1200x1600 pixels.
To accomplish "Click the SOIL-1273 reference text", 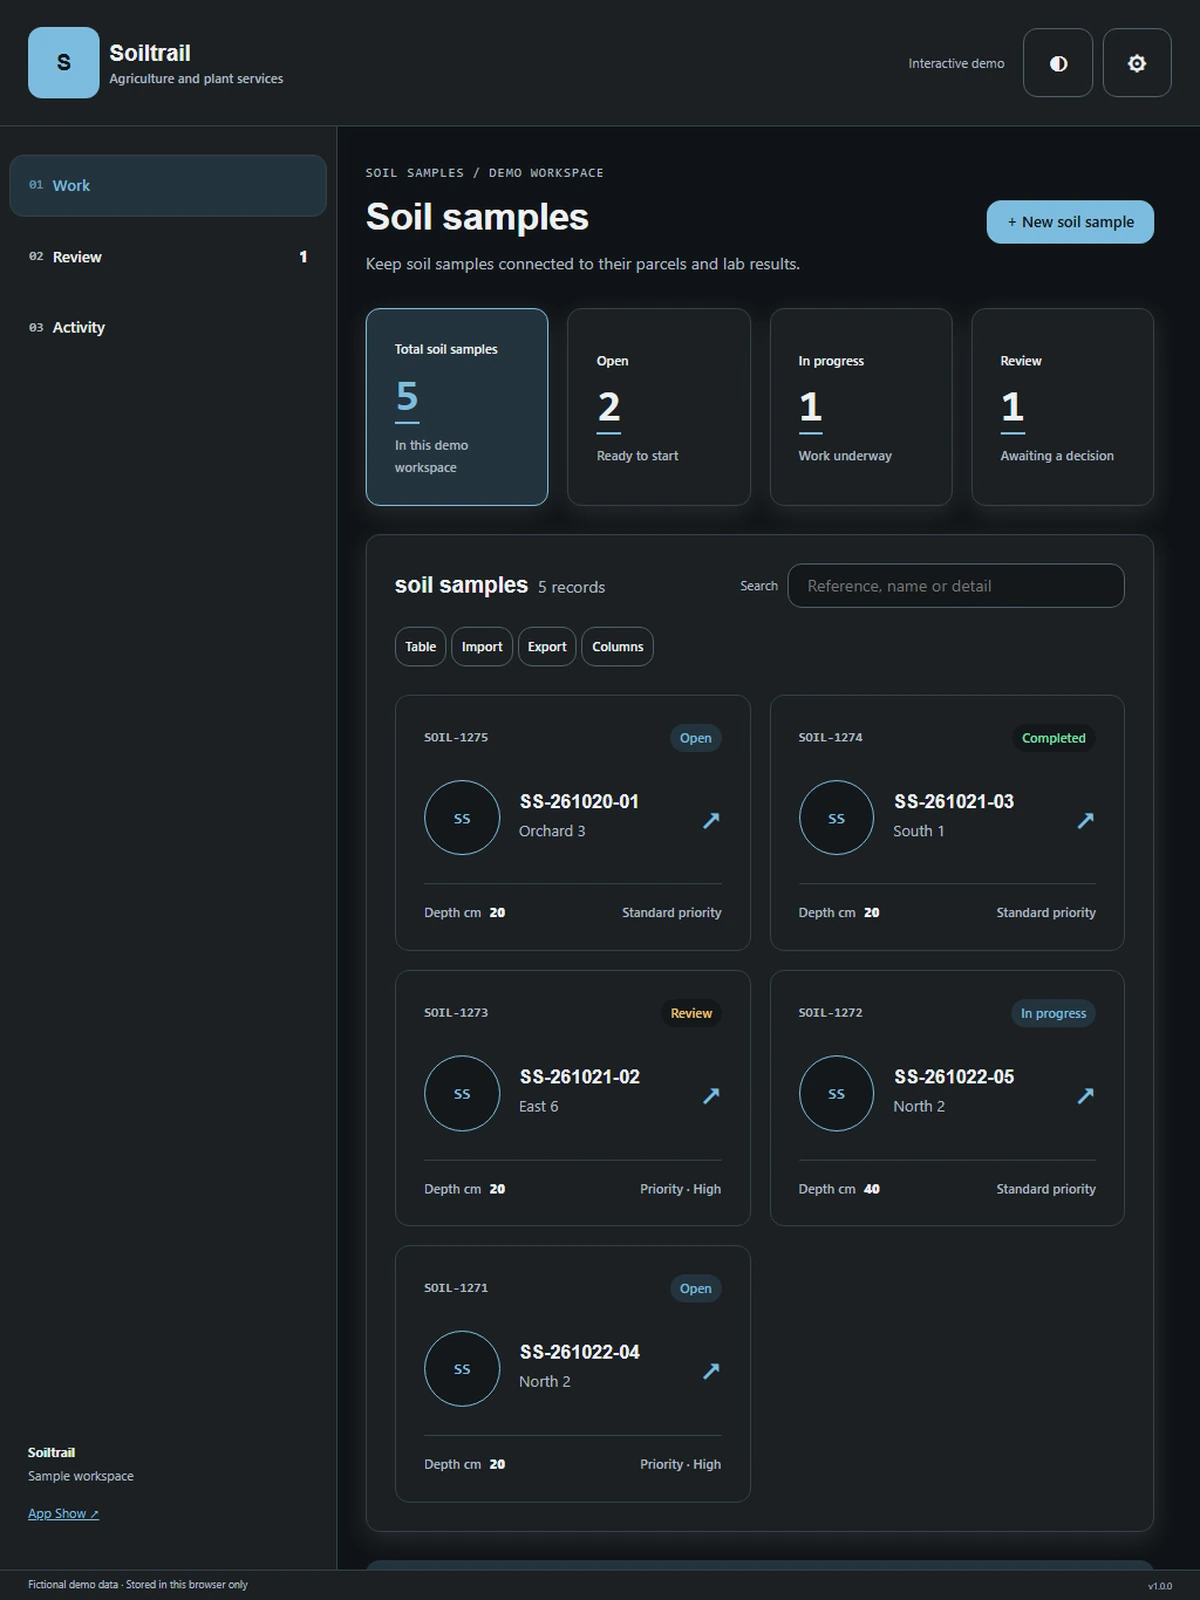I will point(456,1013).
